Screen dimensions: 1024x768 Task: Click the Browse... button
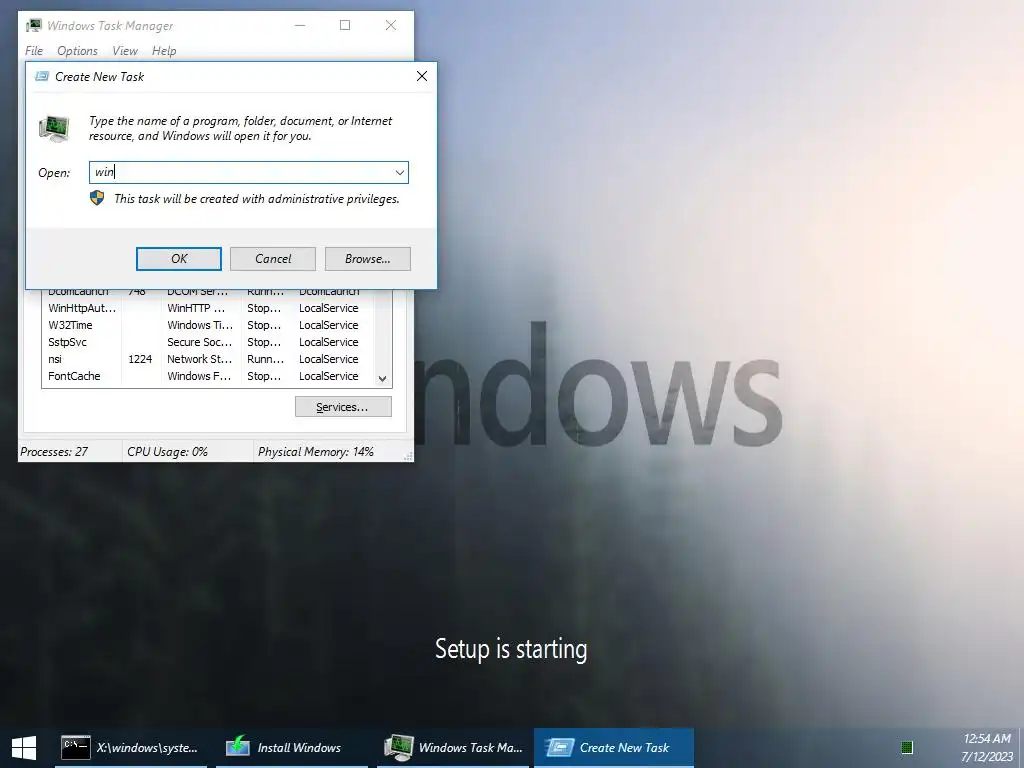tap(368, 259)
